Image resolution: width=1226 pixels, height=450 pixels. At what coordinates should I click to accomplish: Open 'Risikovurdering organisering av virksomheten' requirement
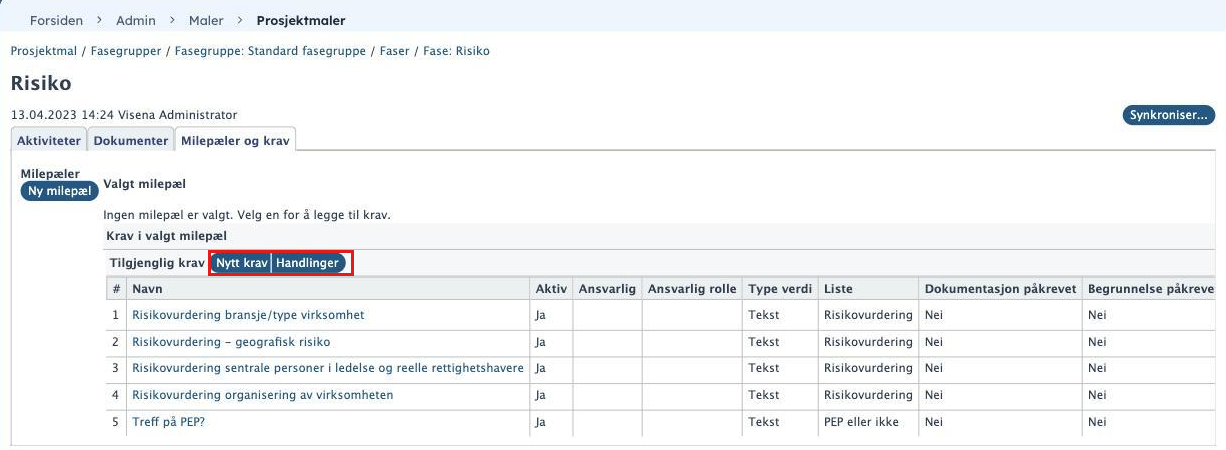[262, 395]
